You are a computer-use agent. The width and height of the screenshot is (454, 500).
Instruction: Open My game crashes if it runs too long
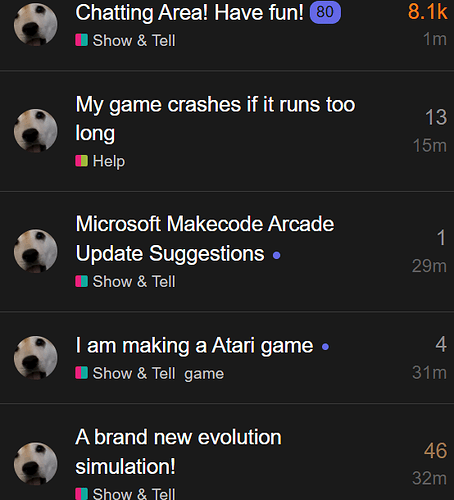[x=215, y=119]
